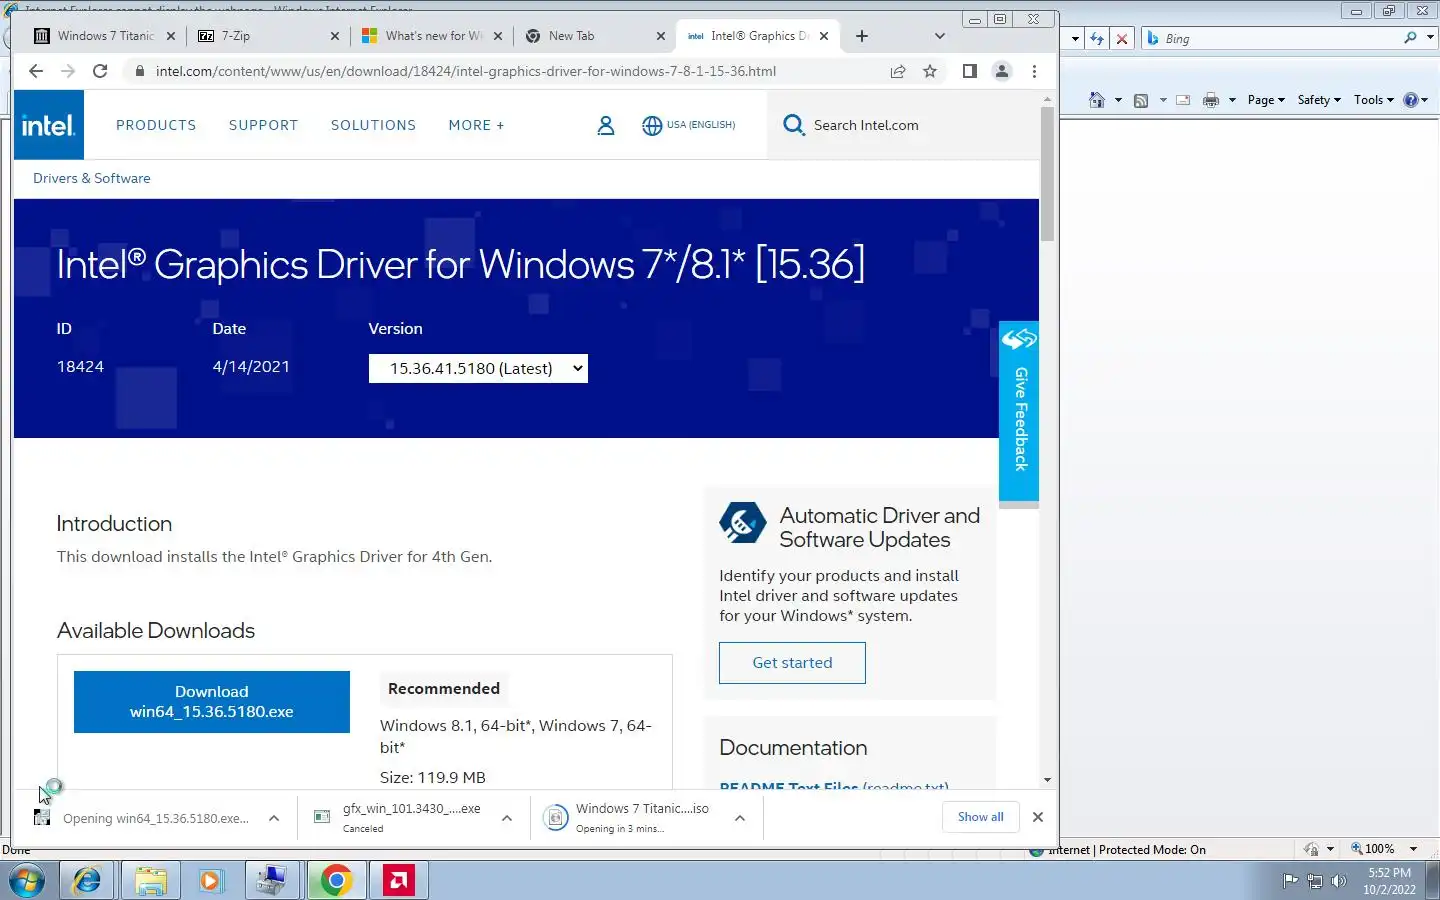Image resolution: width=1440 pixels, height=900 pixels.
Task: Close the Intel Graphics Driver tab
Action: click(x=824, y=36)
